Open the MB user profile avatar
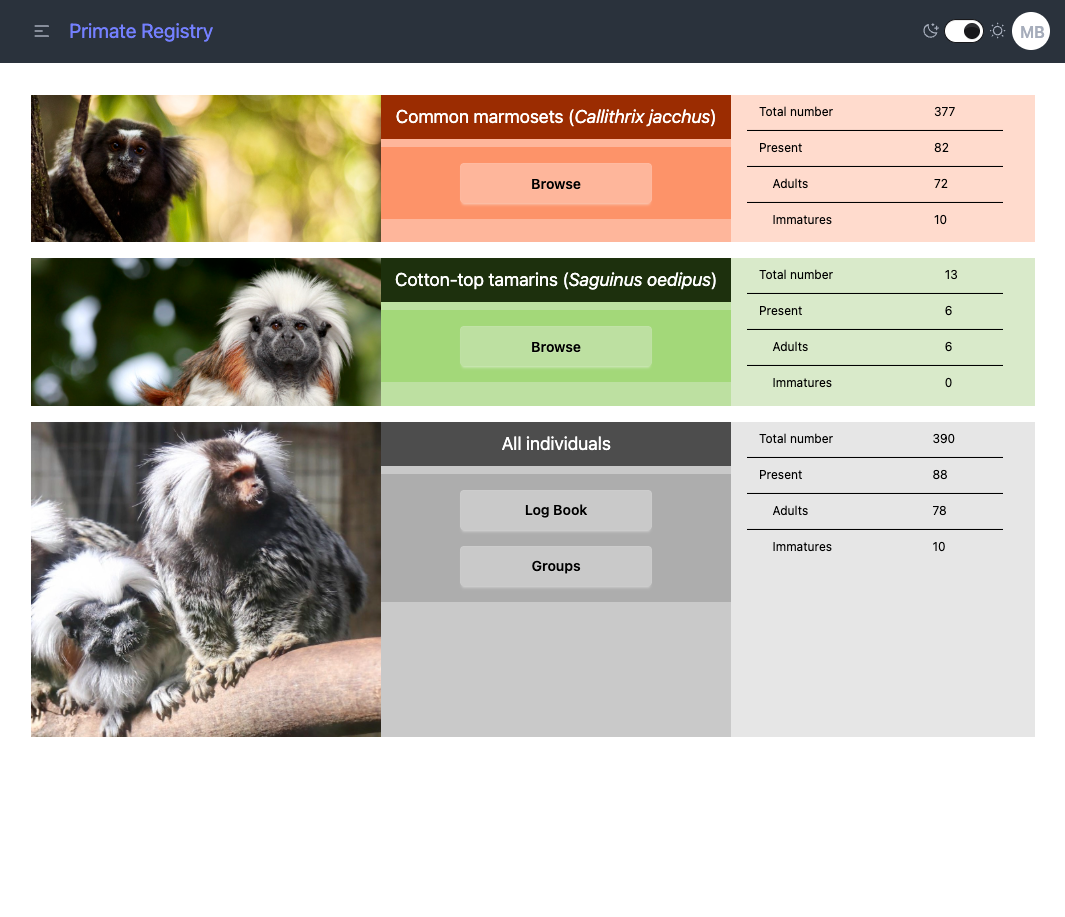1065x917 pixels. tap(1031, 31)
